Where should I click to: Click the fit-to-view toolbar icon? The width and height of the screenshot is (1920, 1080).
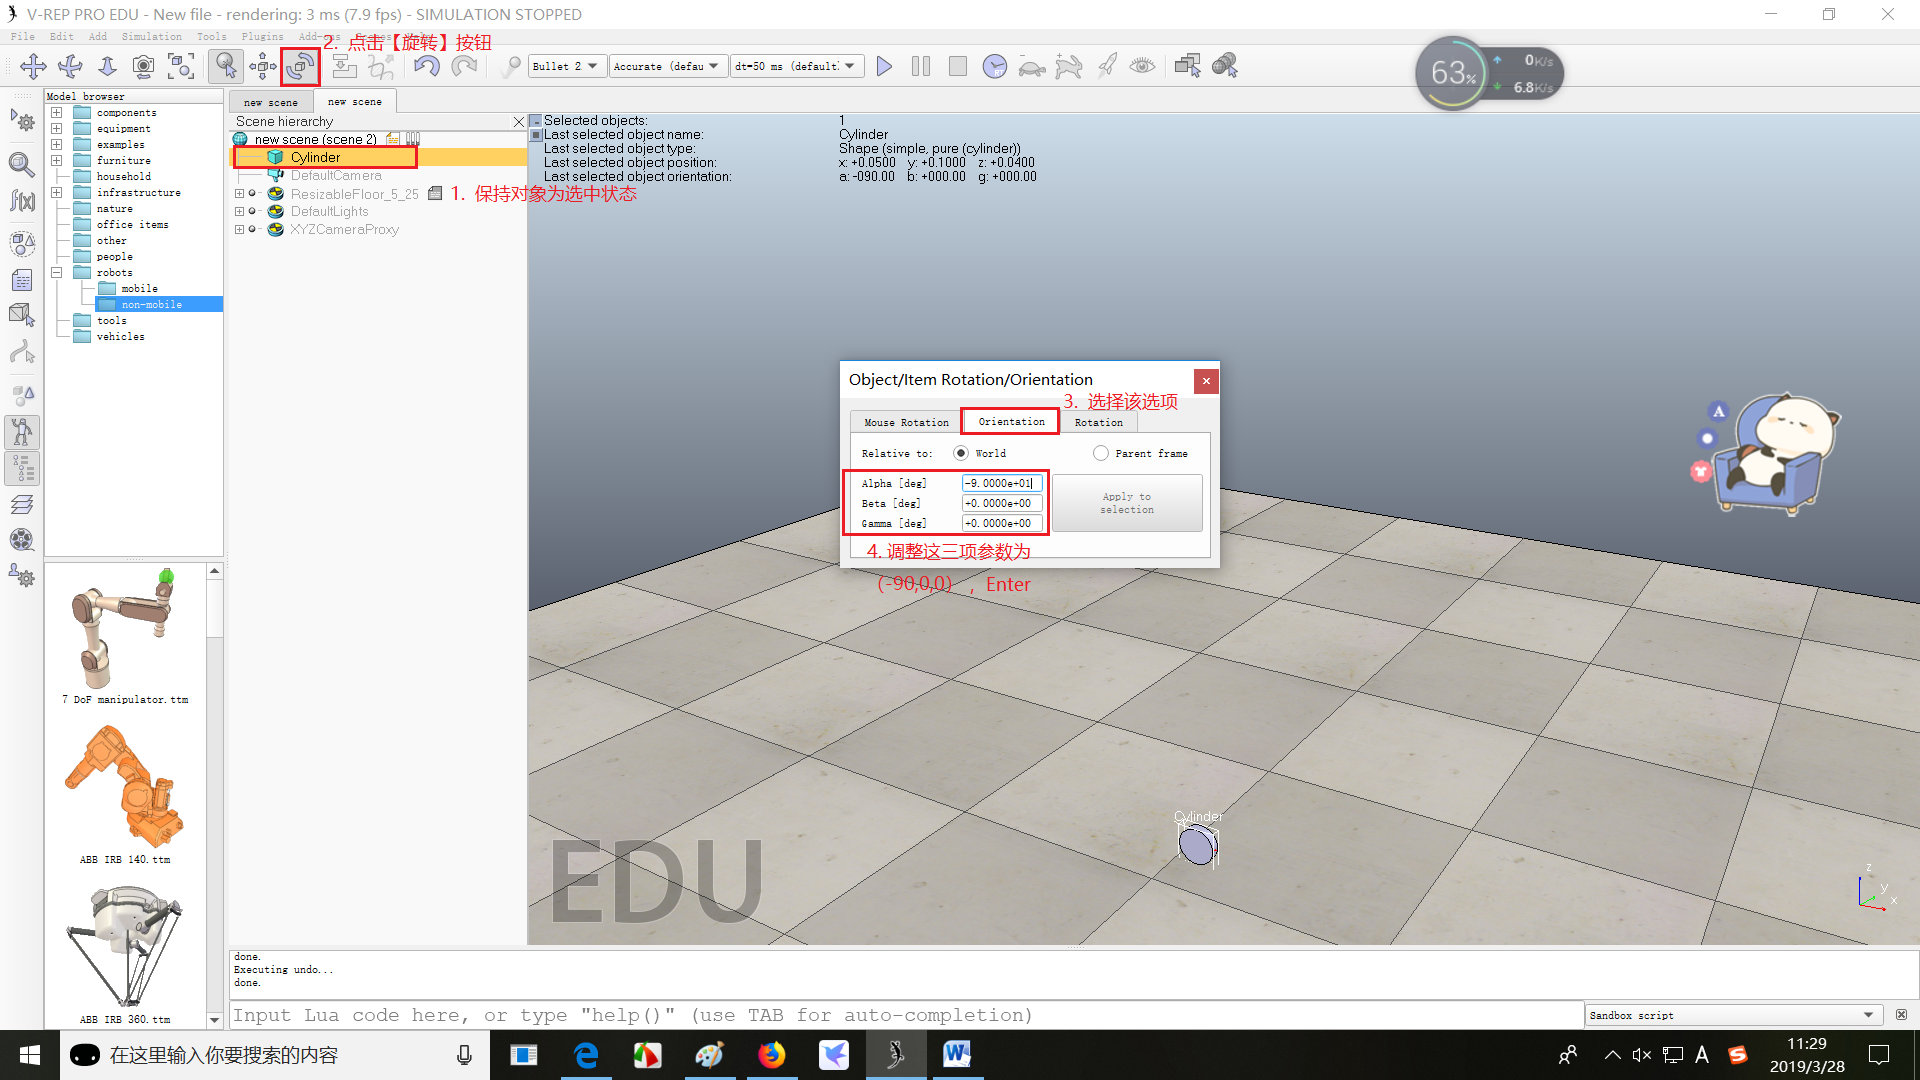point(181,67)
